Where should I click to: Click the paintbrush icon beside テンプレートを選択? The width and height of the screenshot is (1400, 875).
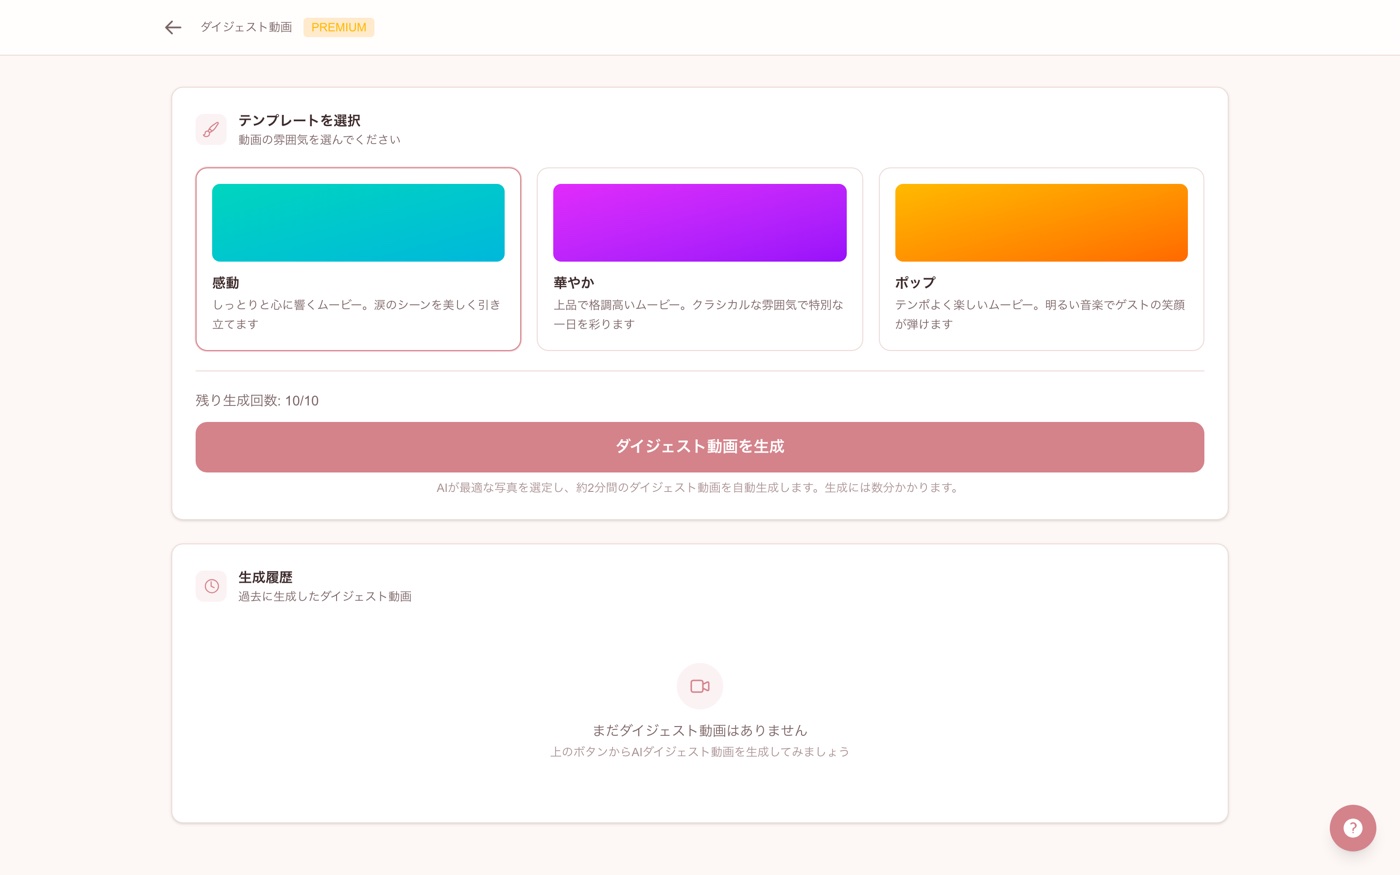[211, 129]
